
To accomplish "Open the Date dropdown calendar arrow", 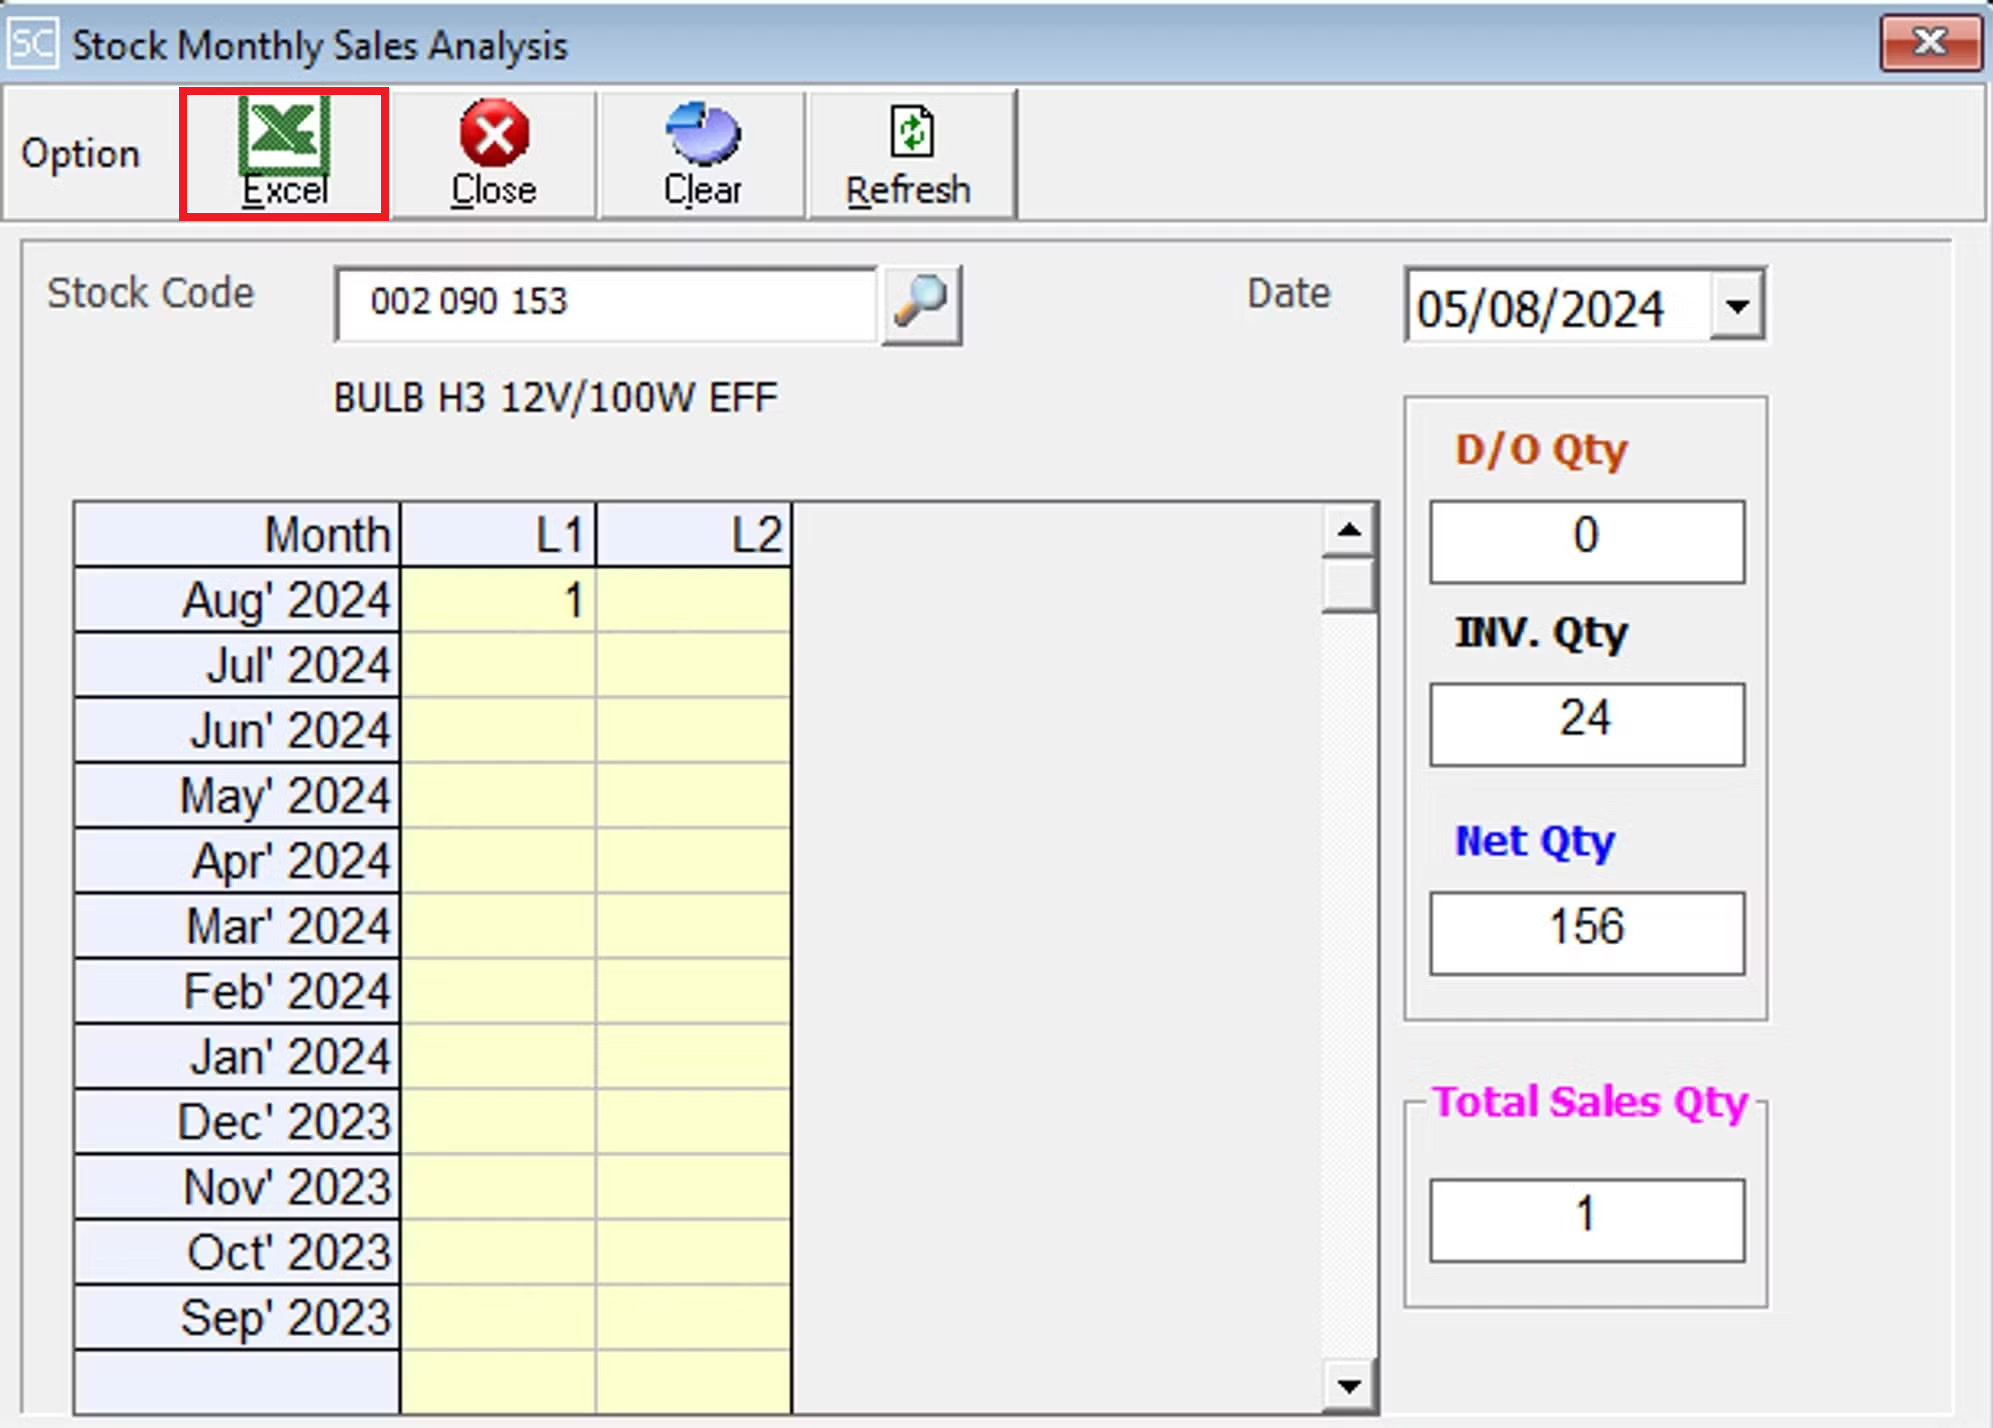I will tap(1737, 306).
